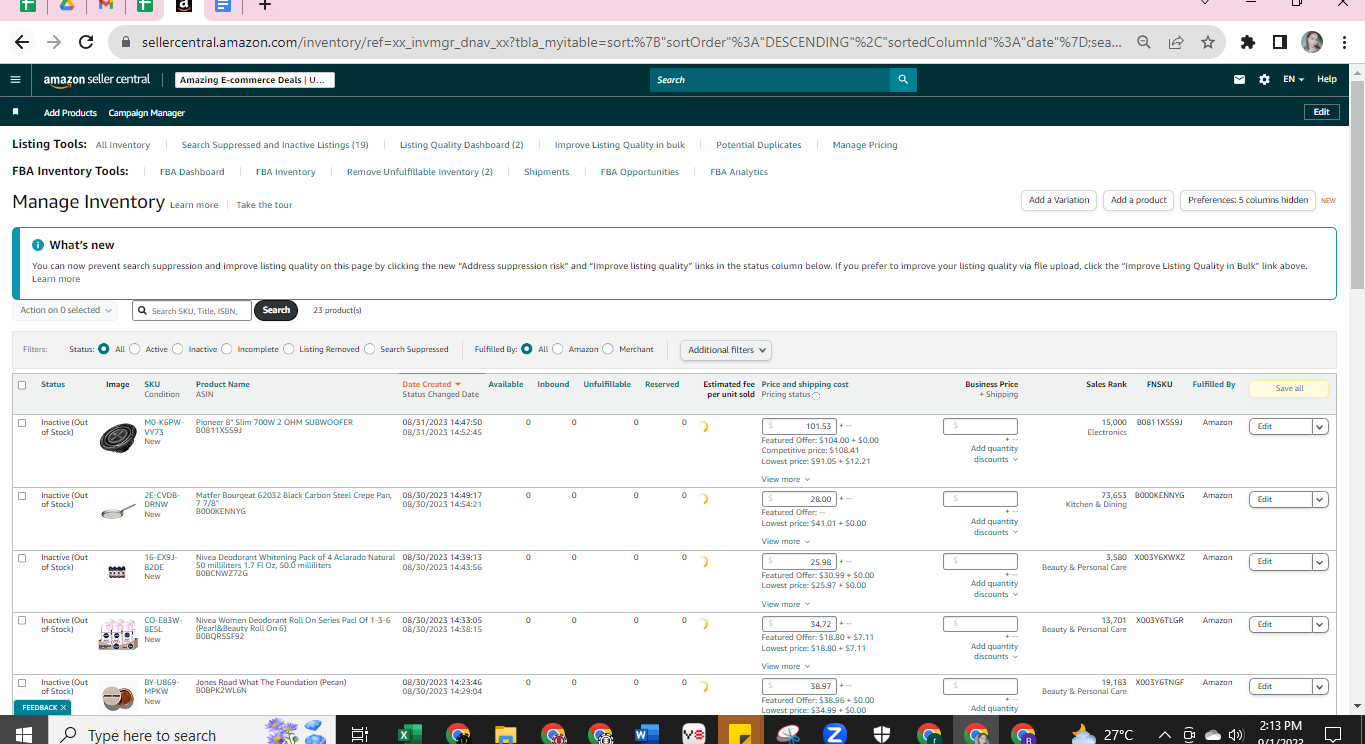Open the Chrome extensions puzzle icon
The height and width of the screenshot is (744, 1365).
1247,42
